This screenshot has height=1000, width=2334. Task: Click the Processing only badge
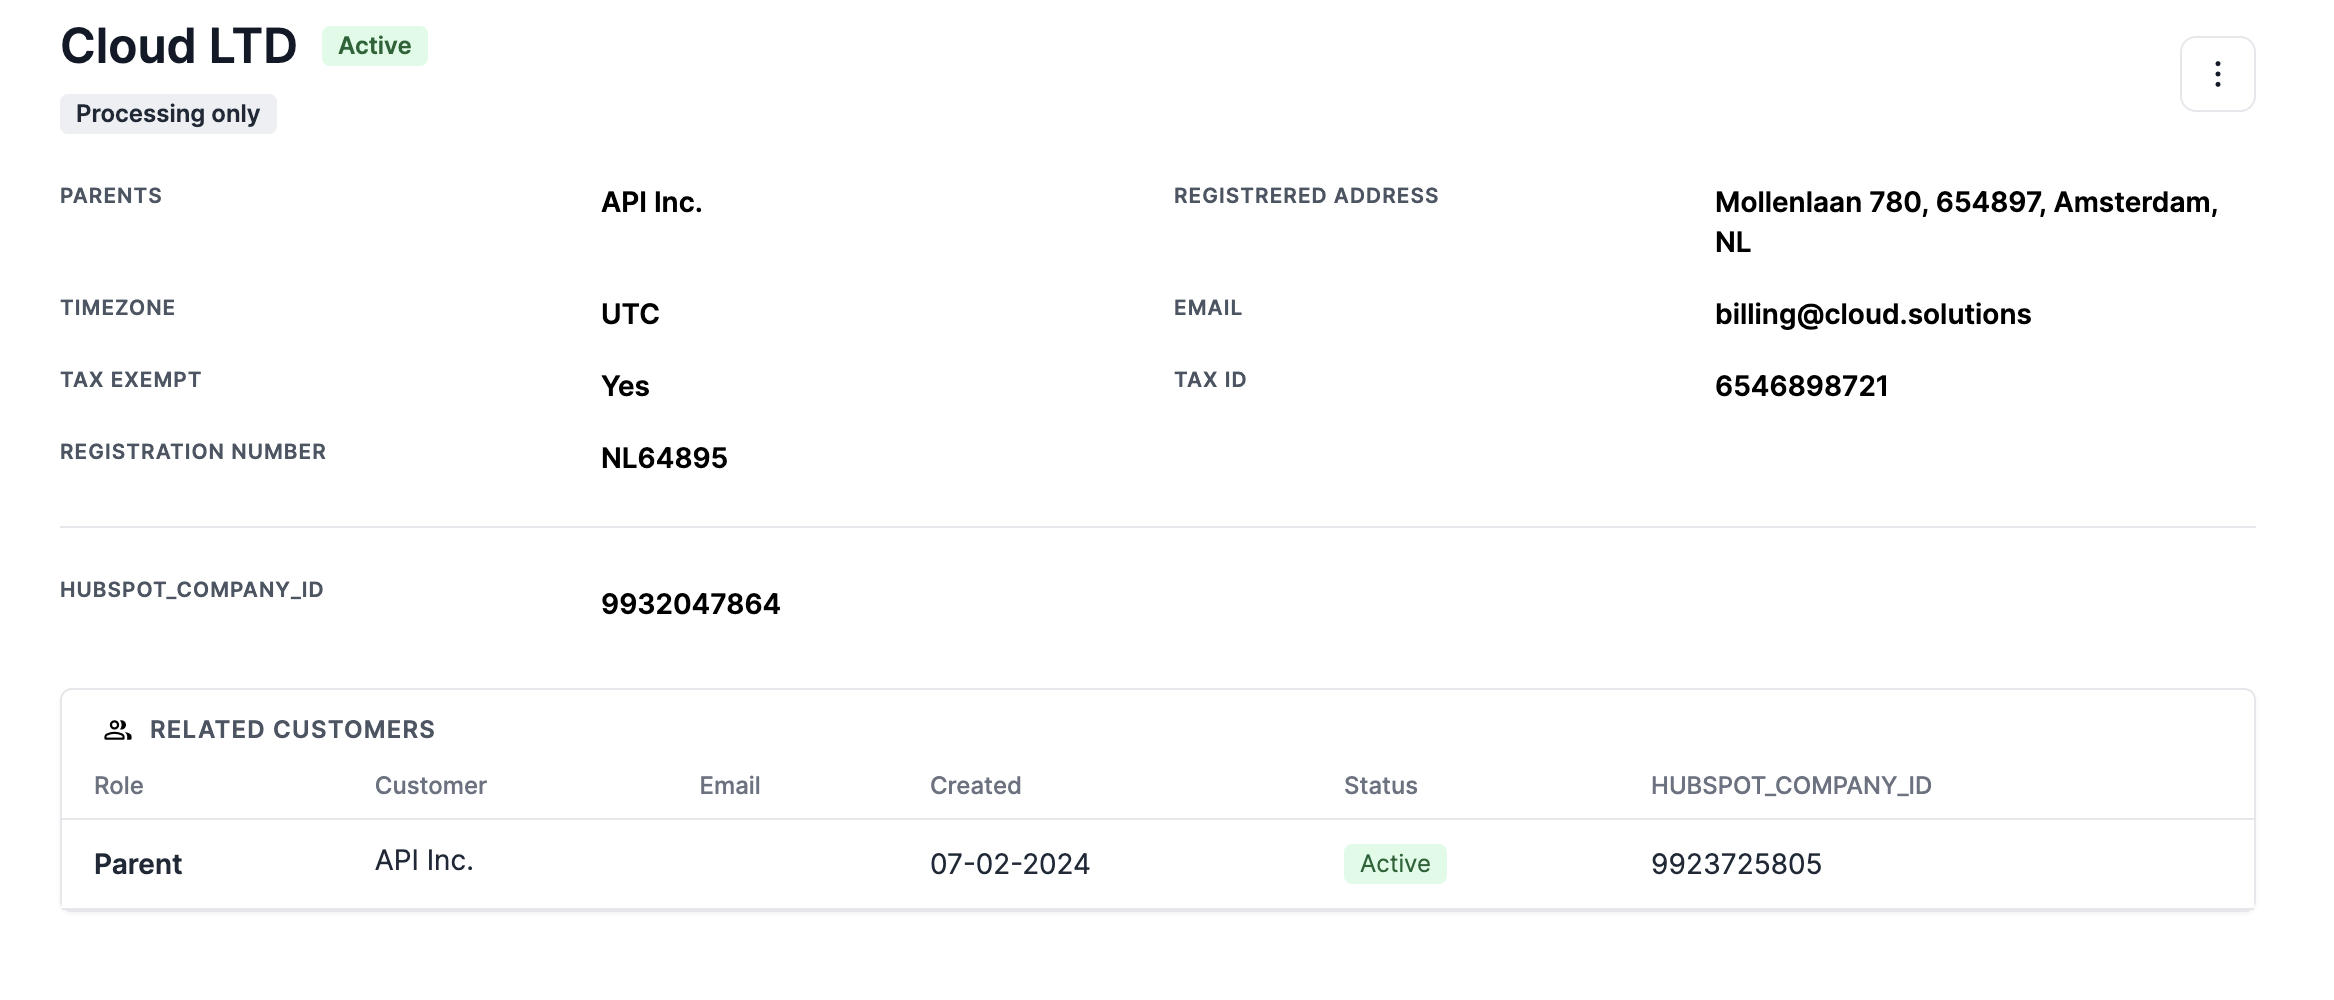[x=167, y=113]
